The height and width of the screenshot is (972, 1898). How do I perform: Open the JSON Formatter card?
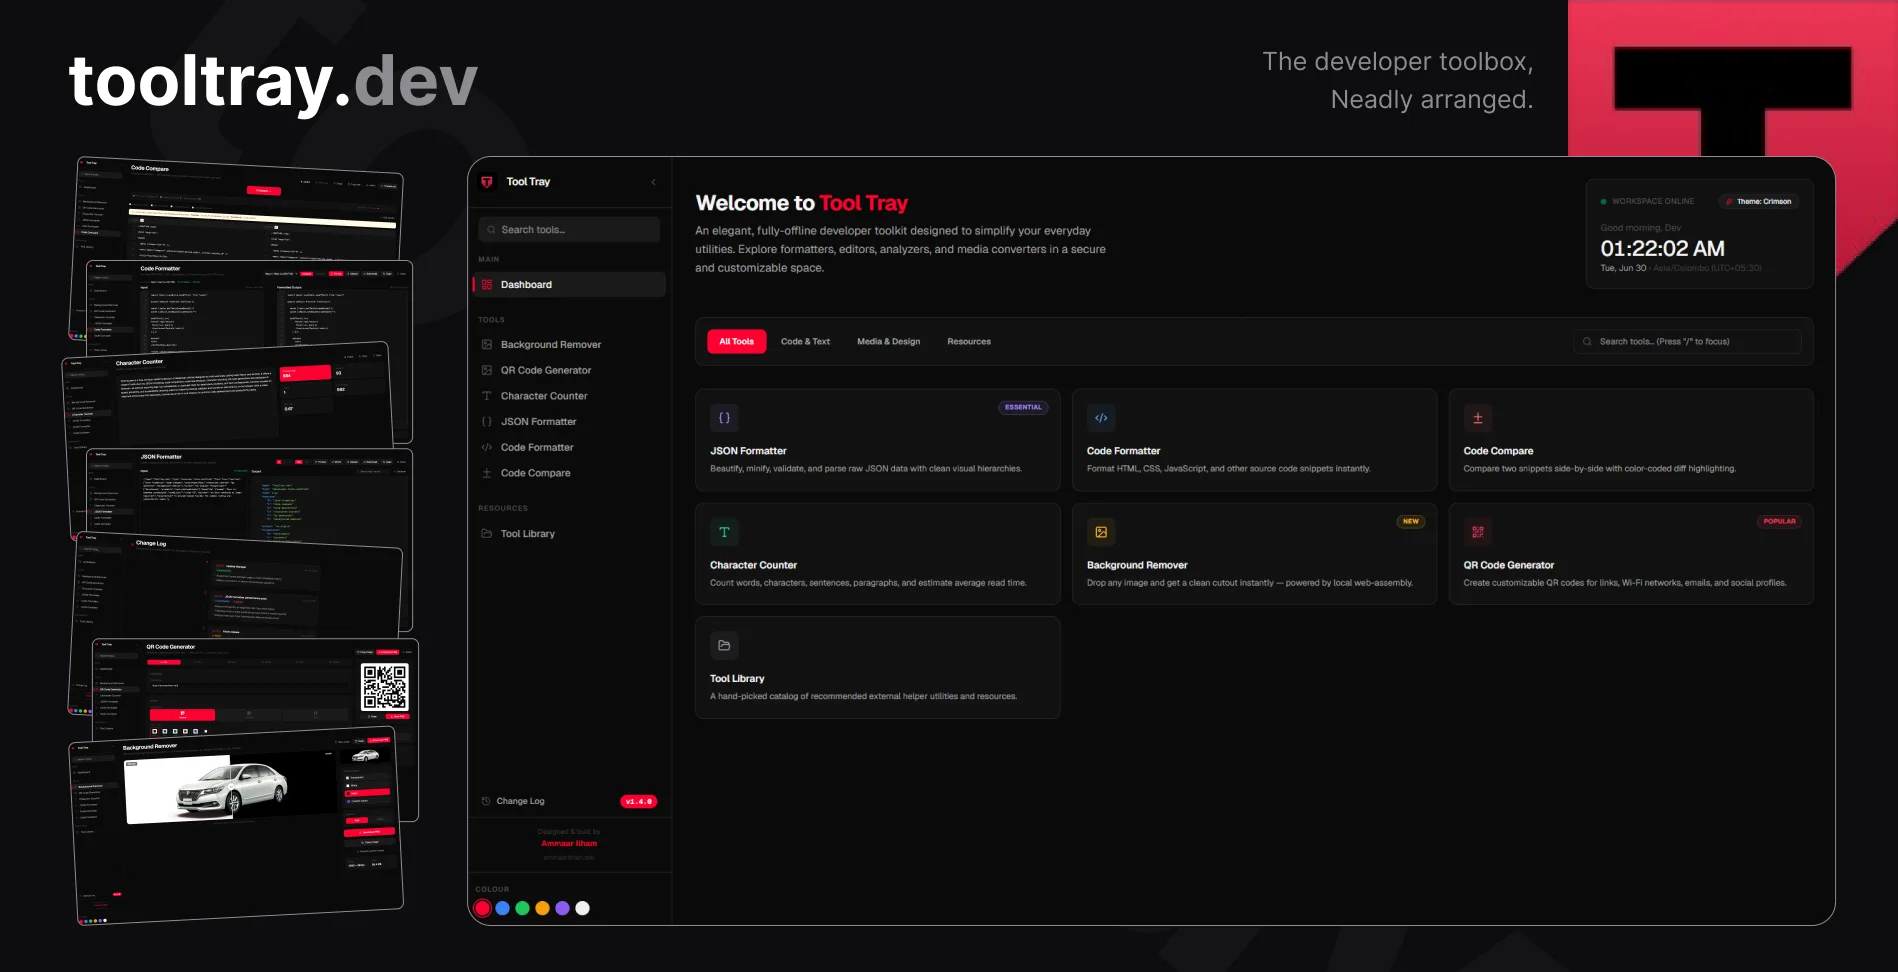pyautogui.click(x=877, y=440)
